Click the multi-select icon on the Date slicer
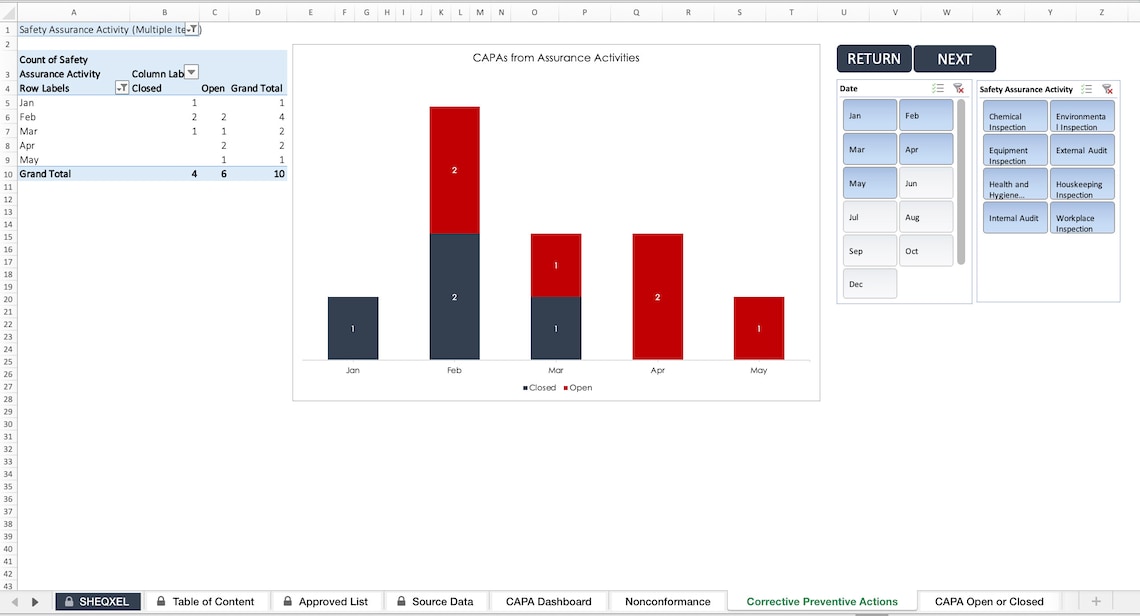 tap(938, 88)
